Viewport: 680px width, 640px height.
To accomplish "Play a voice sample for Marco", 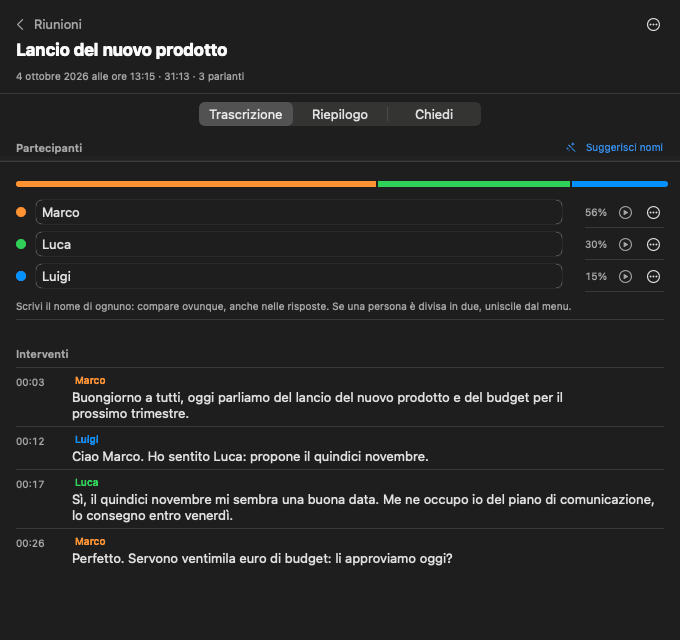I will point(625,212).
